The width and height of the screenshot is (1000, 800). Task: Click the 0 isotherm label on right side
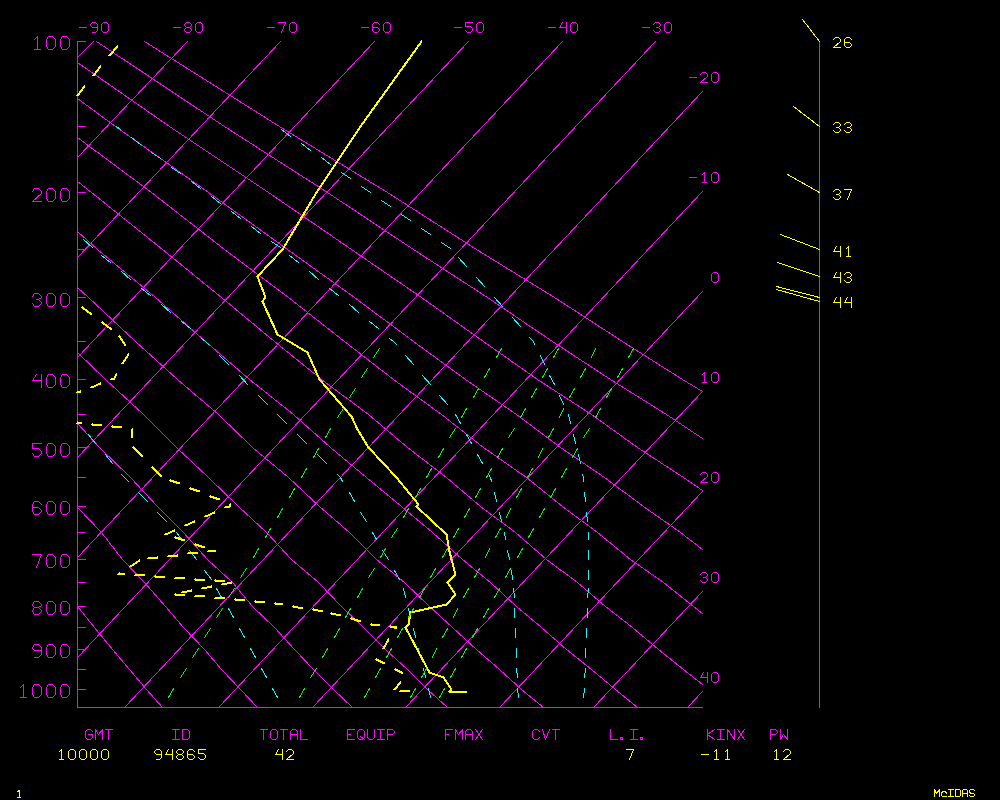[x=714, y=278]
